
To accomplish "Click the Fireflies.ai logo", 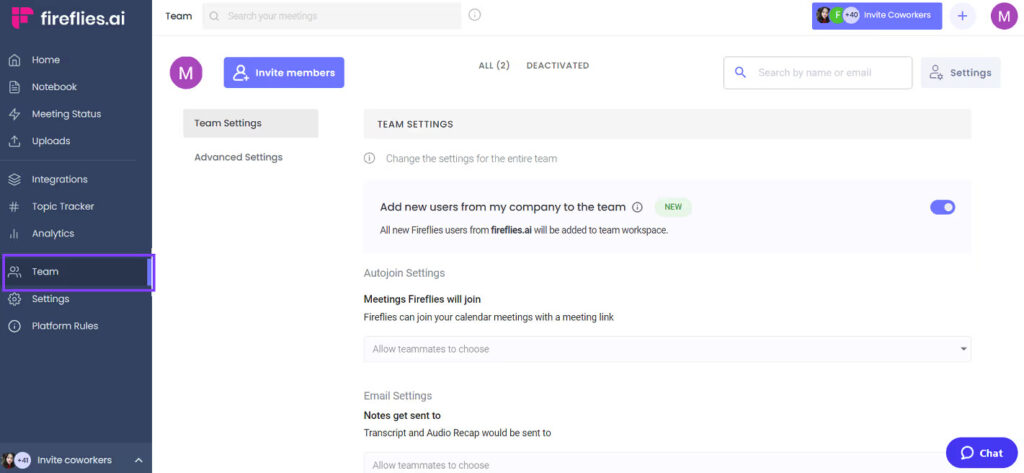I will (x=66, y=18).
